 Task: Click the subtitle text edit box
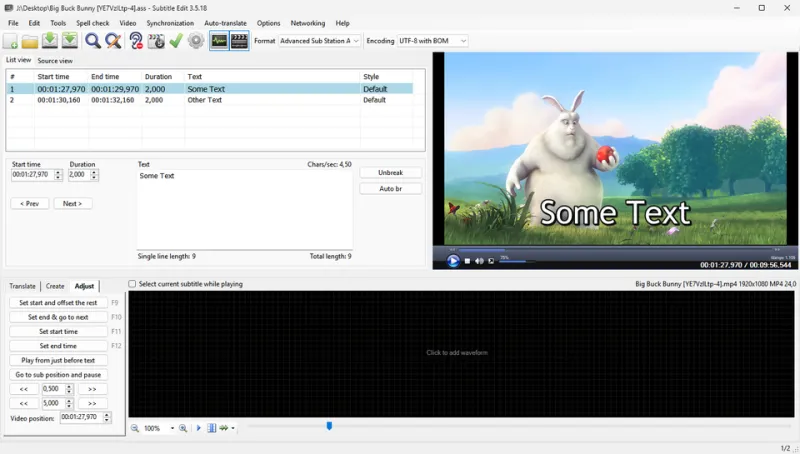244,209
